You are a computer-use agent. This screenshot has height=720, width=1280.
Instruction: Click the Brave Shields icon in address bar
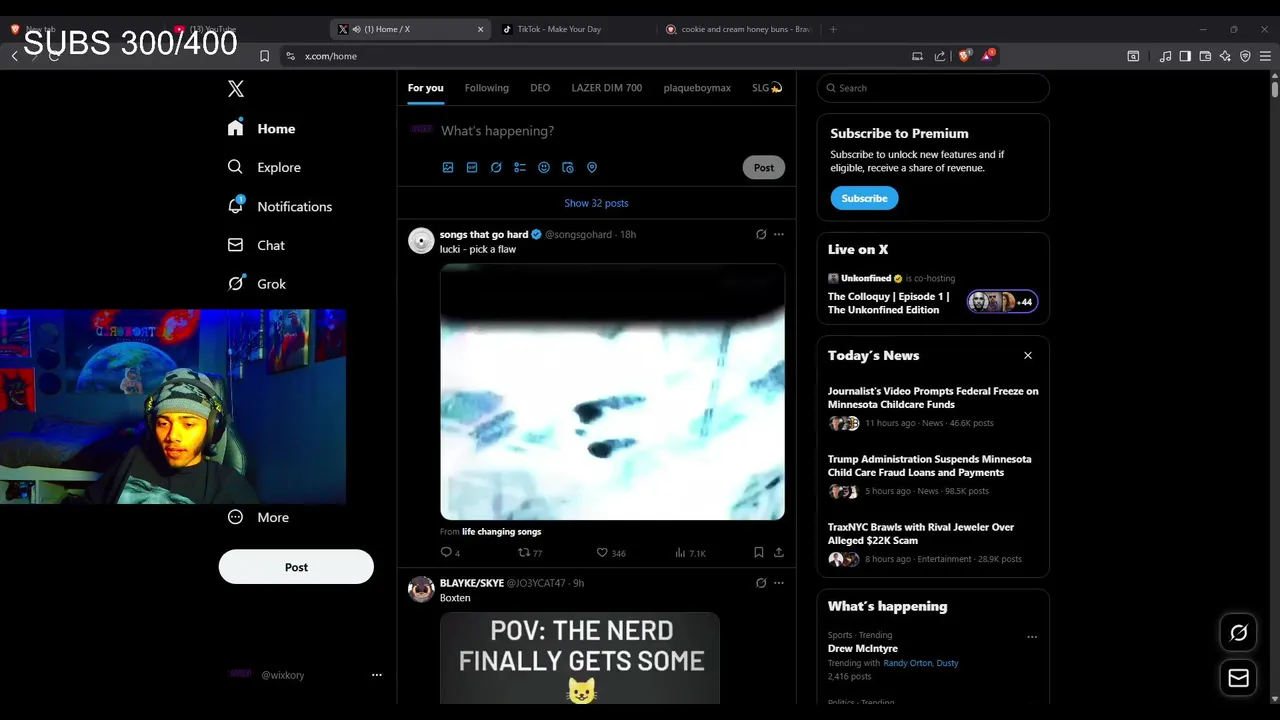(x=965, y=56)
